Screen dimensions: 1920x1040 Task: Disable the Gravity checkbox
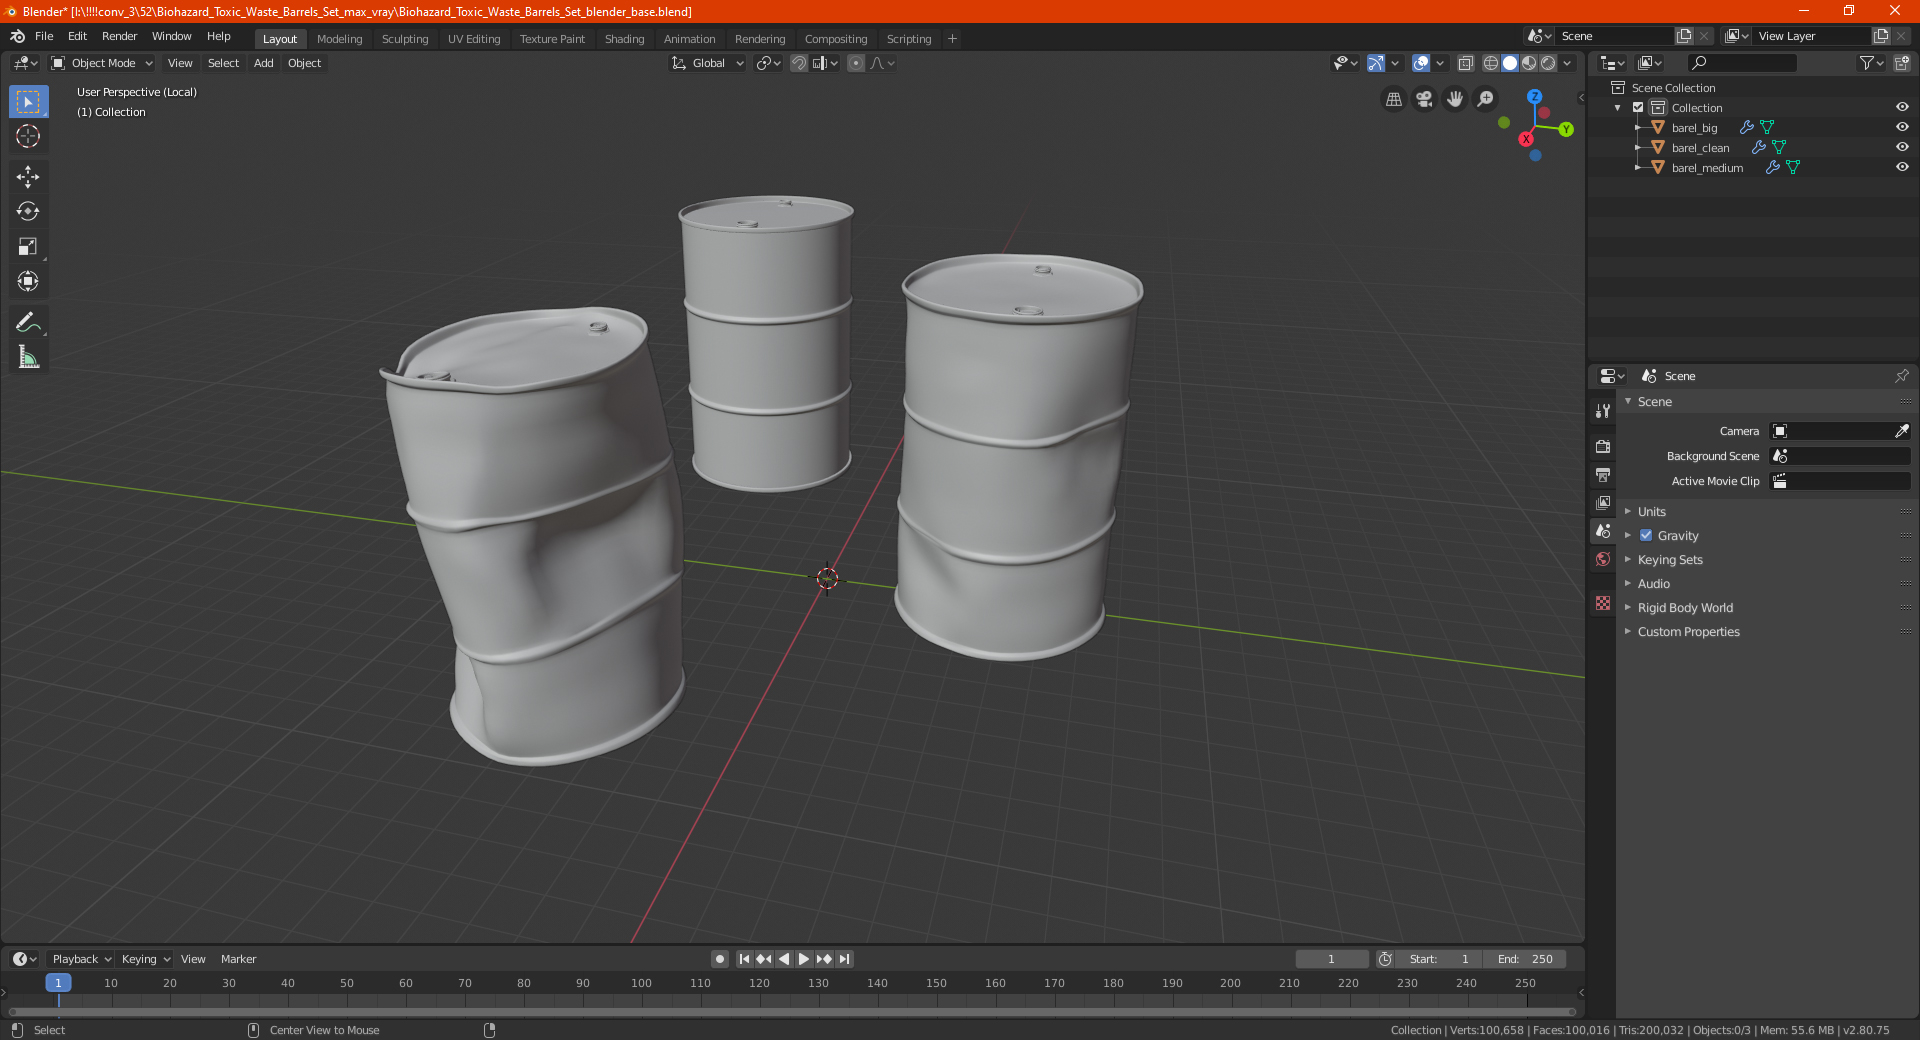[x=1646, y=536]
